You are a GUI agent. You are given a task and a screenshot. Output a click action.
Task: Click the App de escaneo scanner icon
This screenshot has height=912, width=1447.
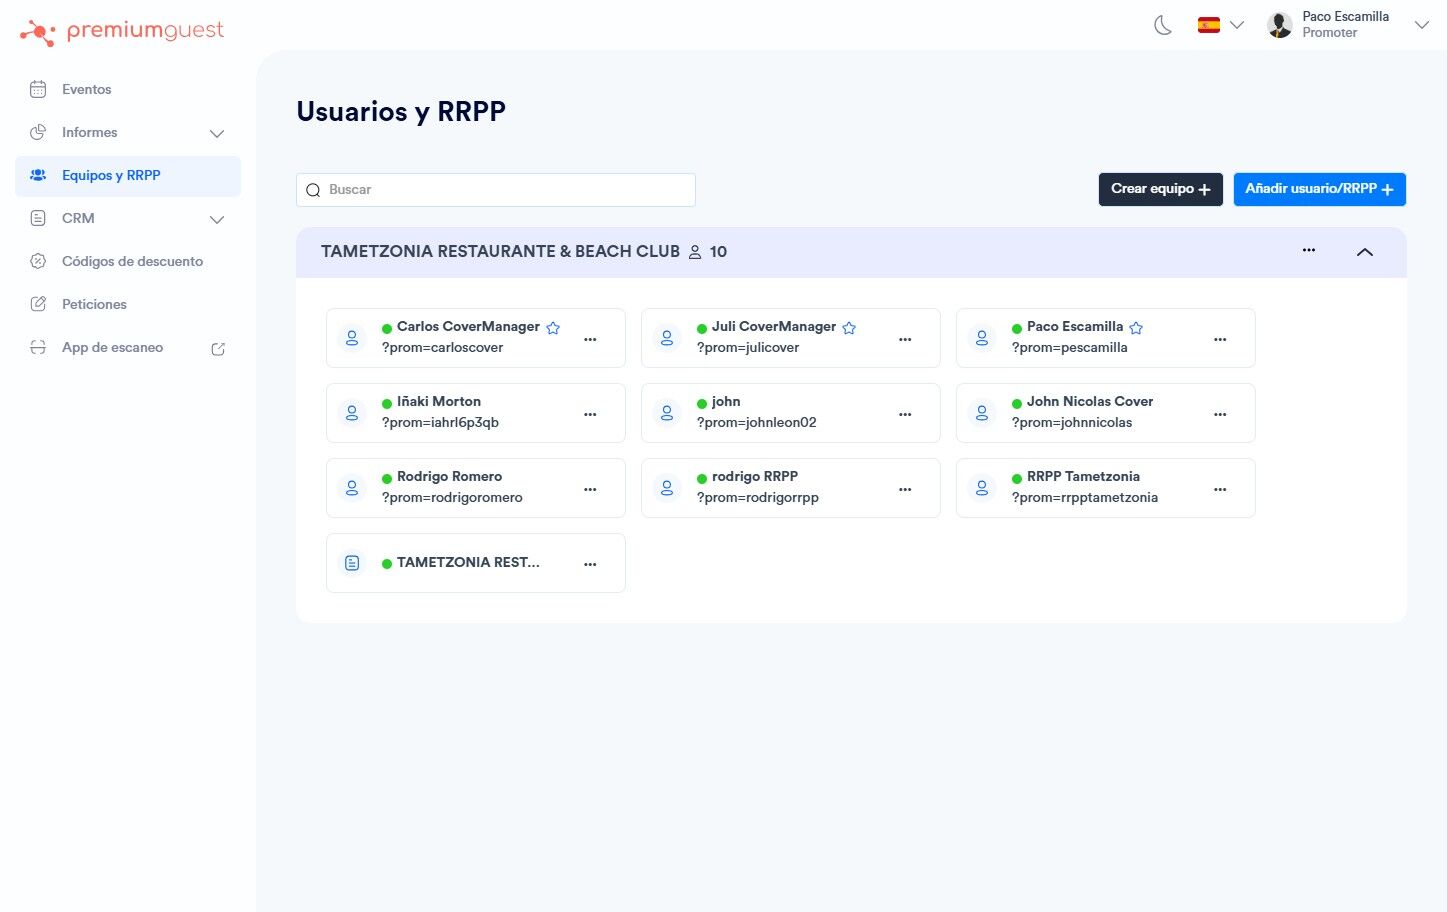click(x=38, y=347)
